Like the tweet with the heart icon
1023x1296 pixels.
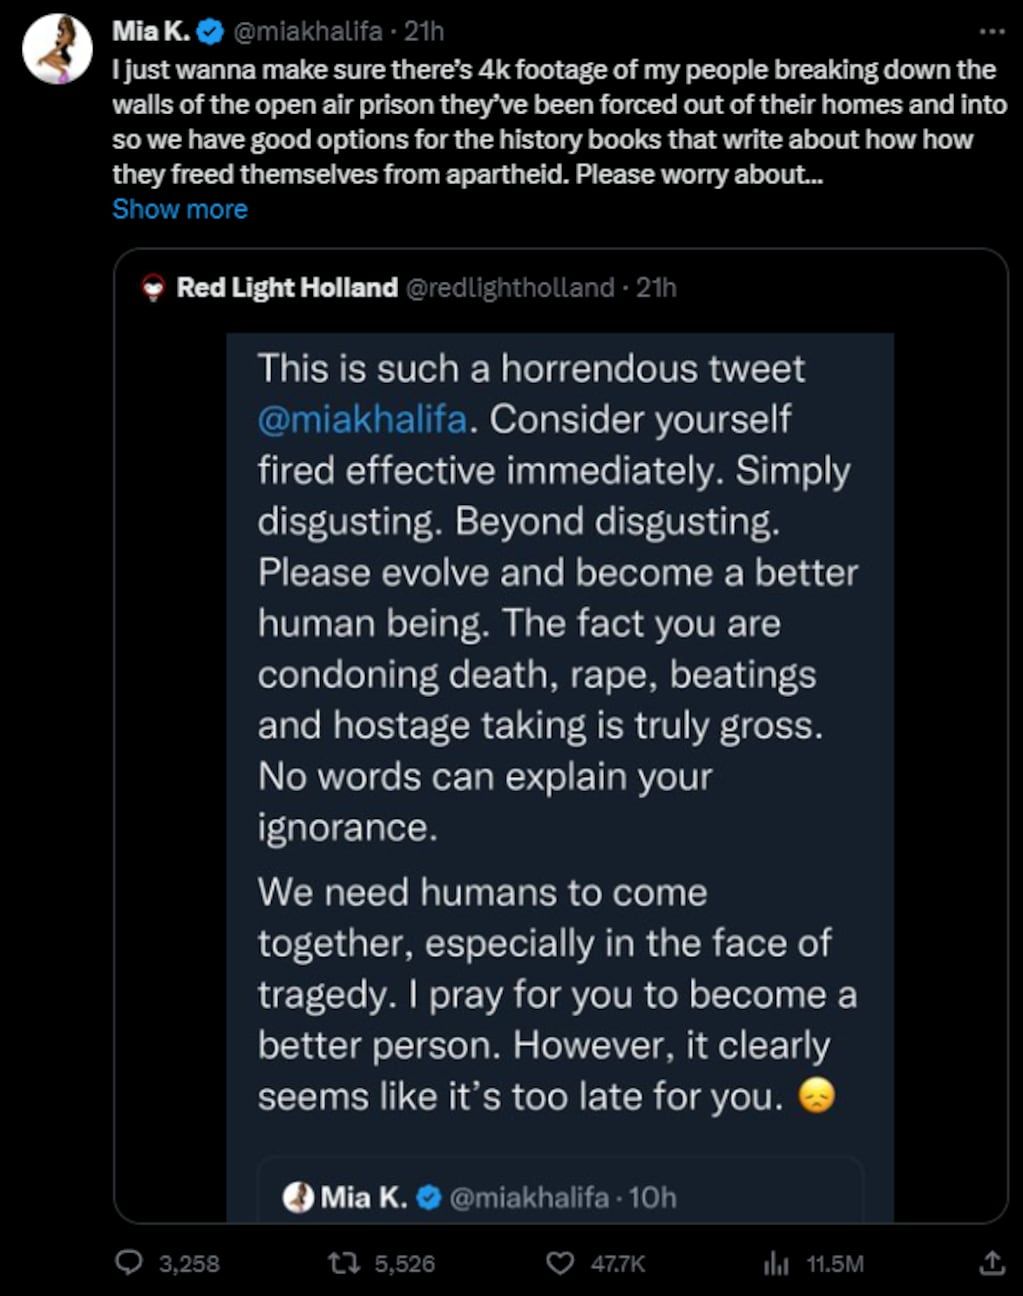(x=561, y=1263)
